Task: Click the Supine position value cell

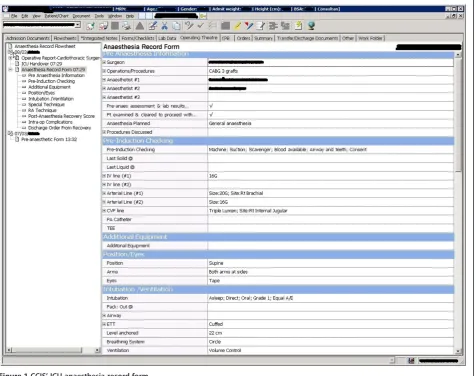Action: tap(330, 263)
